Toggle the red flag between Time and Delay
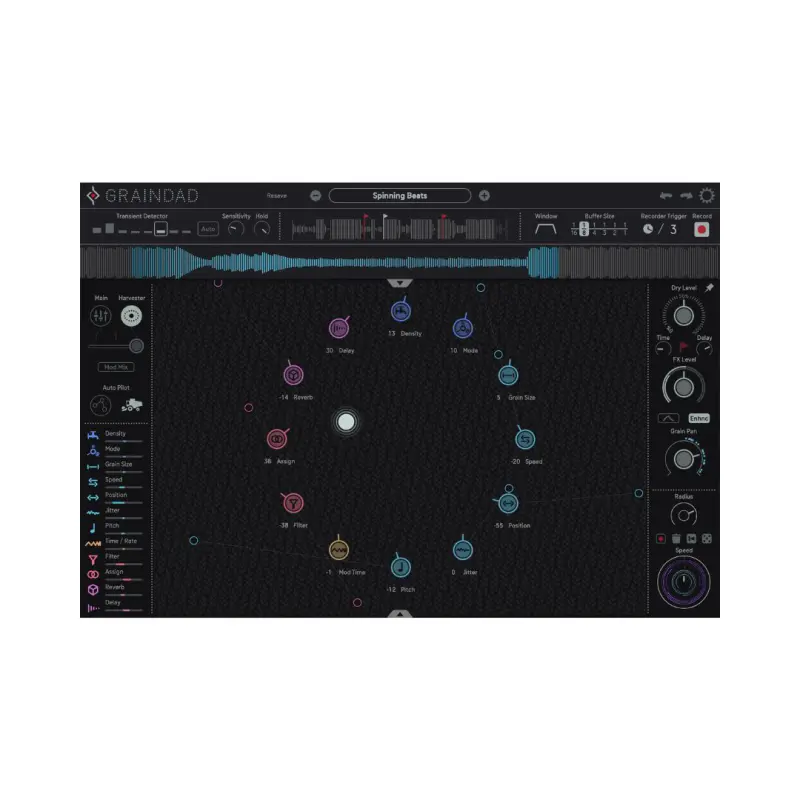The image size is (800, 800). pyautogui.click(x=684, y=347)
